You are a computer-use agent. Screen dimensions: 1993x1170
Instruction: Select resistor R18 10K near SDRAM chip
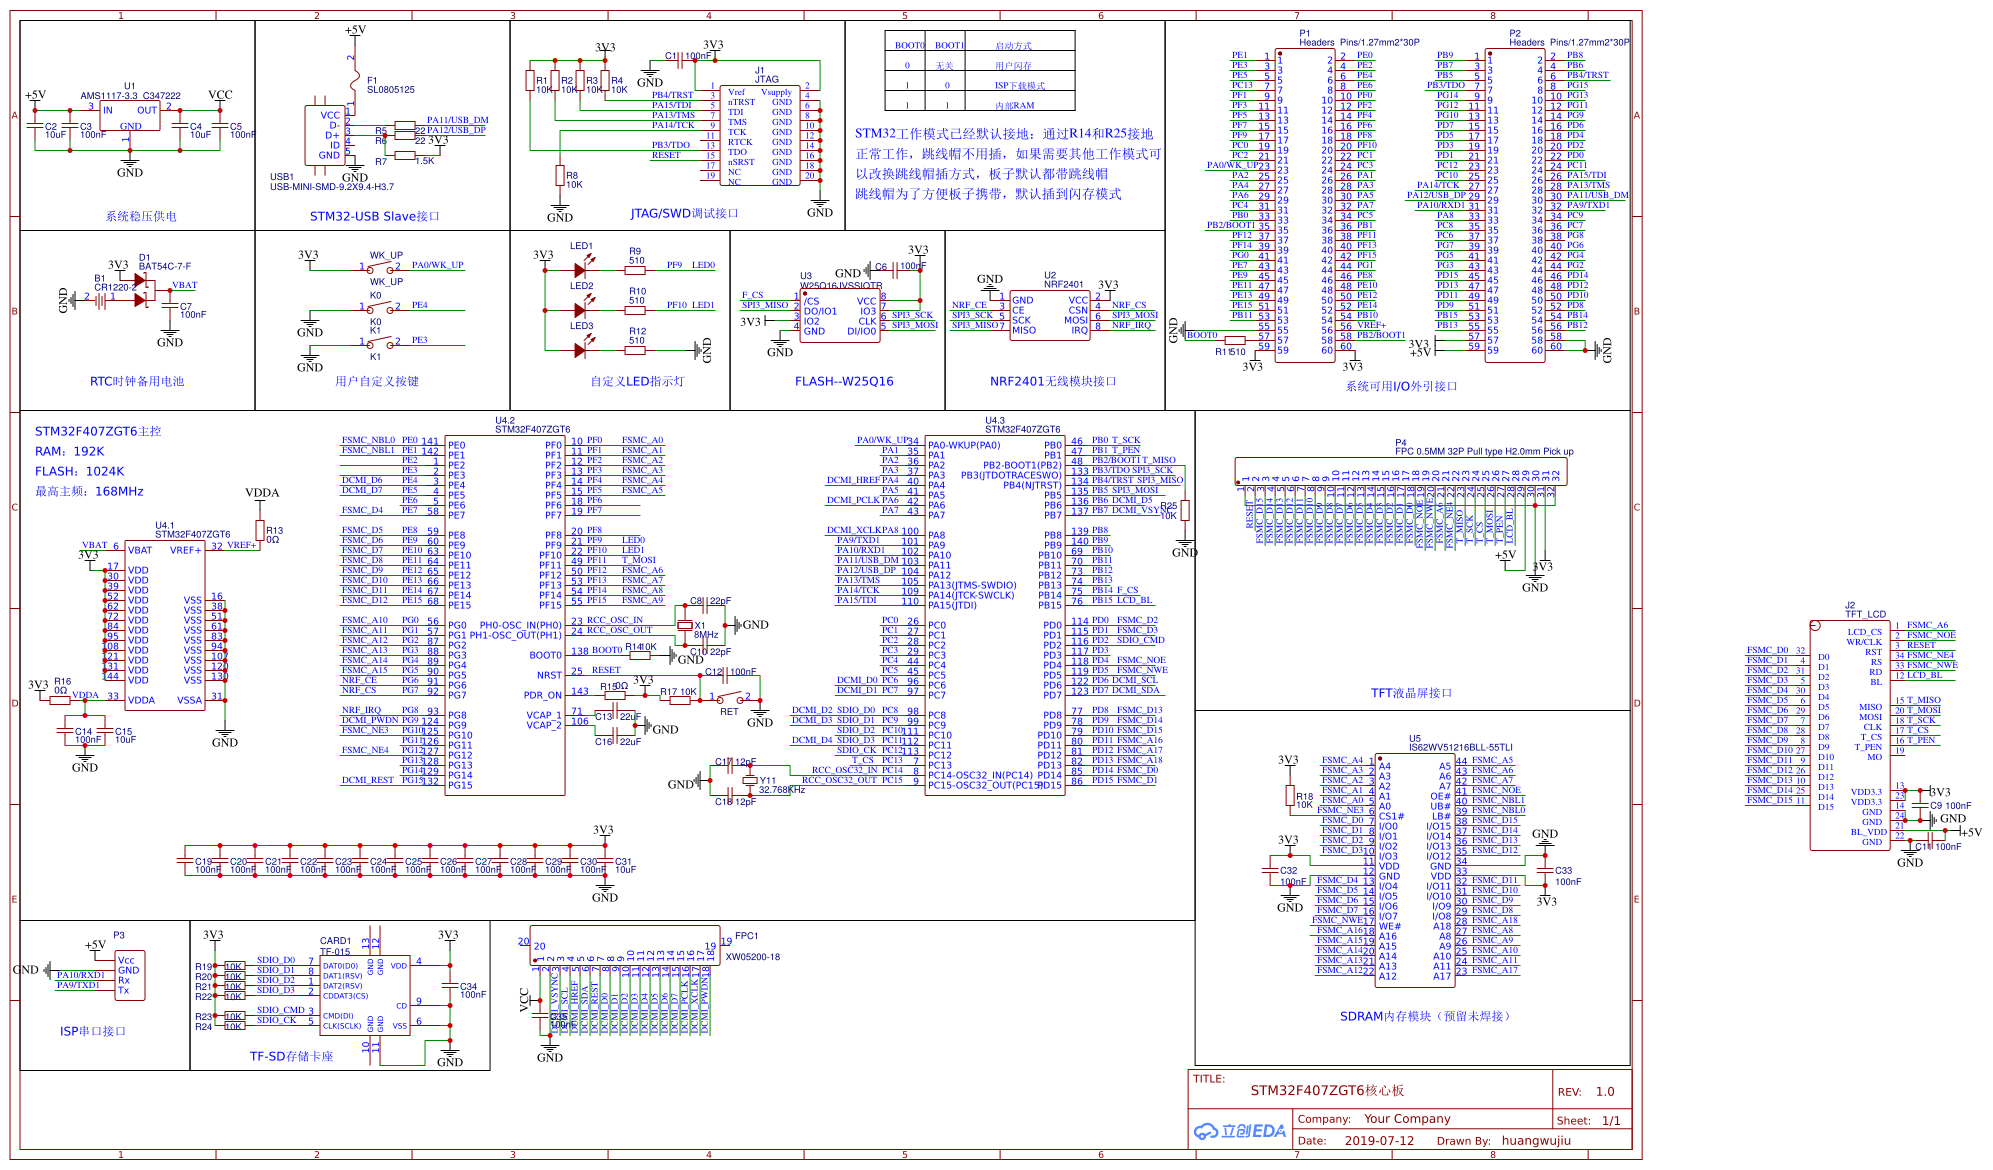pyautogui.click(x=1290, y=795)
